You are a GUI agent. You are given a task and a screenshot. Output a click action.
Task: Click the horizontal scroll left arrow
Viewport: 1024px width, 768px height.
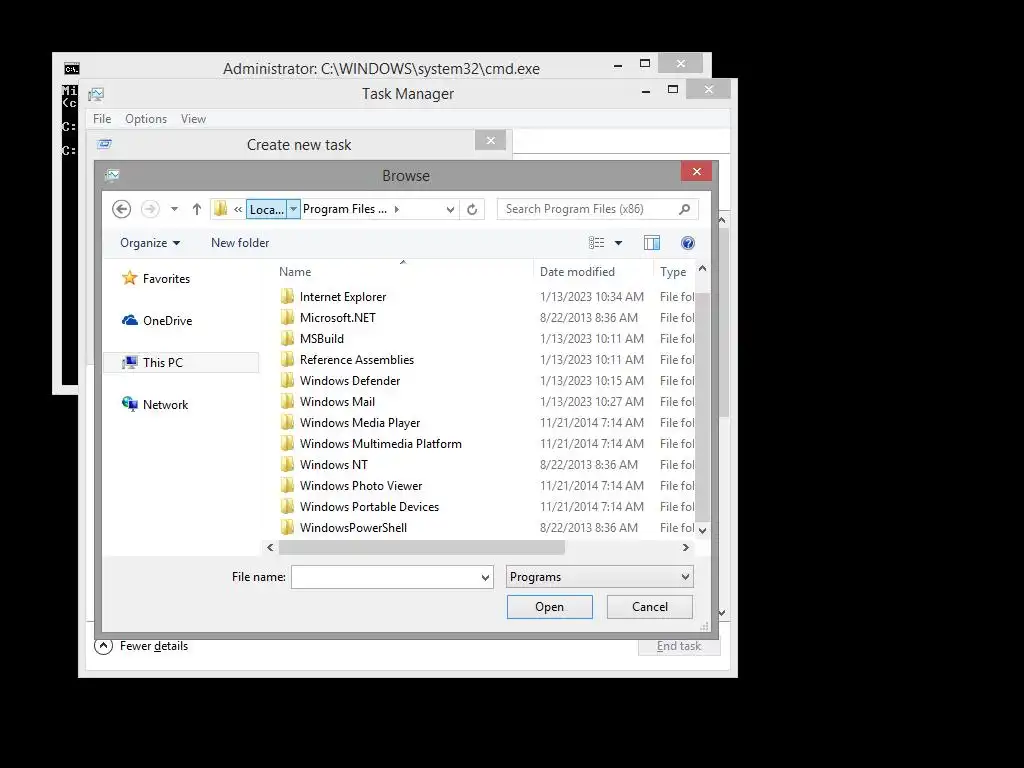coord(270,547)
